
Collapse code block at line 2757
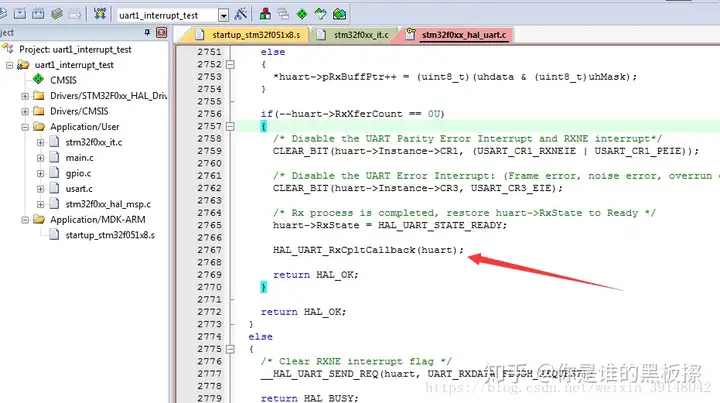(x=231, y=126)
